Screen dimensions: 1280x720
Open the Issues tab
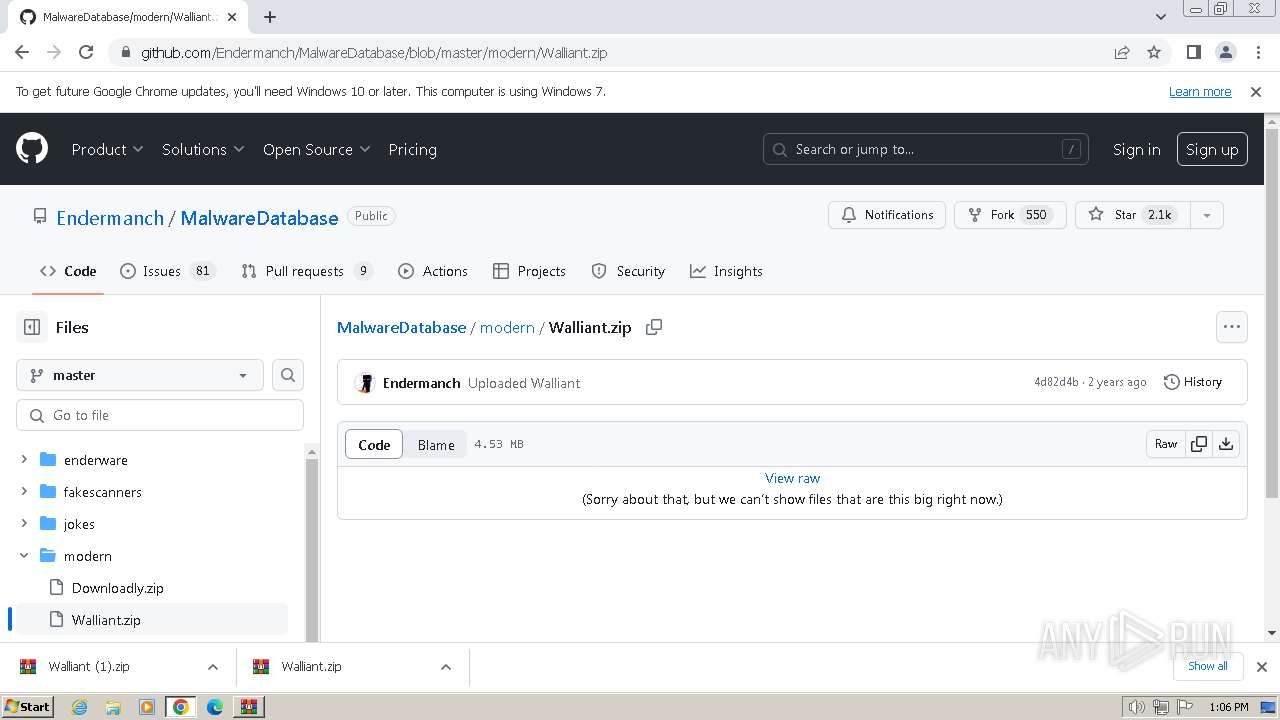click(x=162, y=271)
